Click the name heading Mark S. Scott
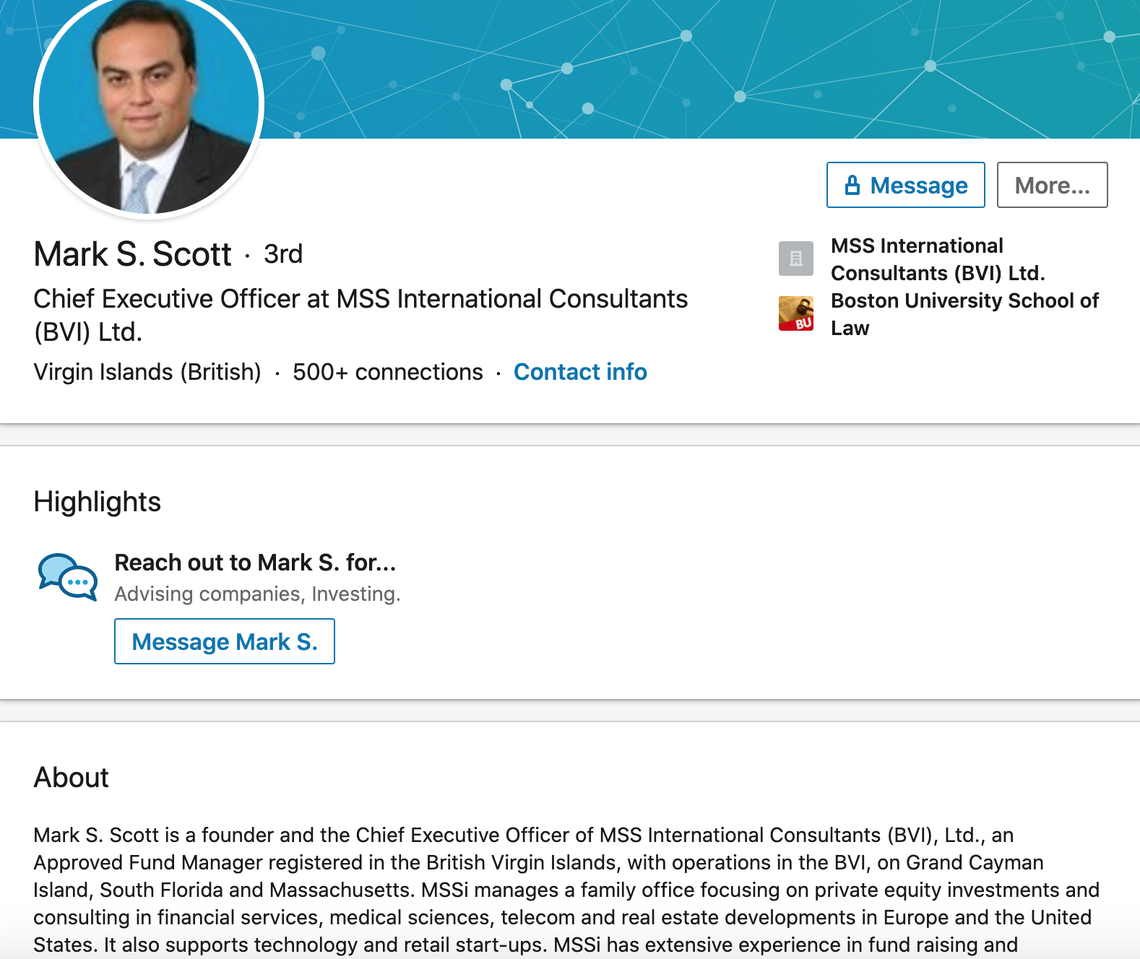1140x959 pixels. tap(133, 254)
